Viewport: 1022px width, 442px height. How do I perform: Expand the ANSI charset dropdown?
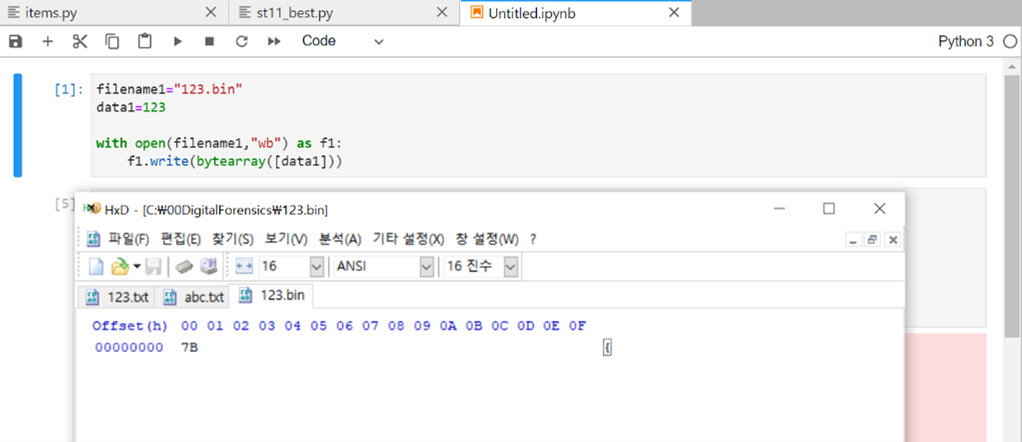point(427,266)
